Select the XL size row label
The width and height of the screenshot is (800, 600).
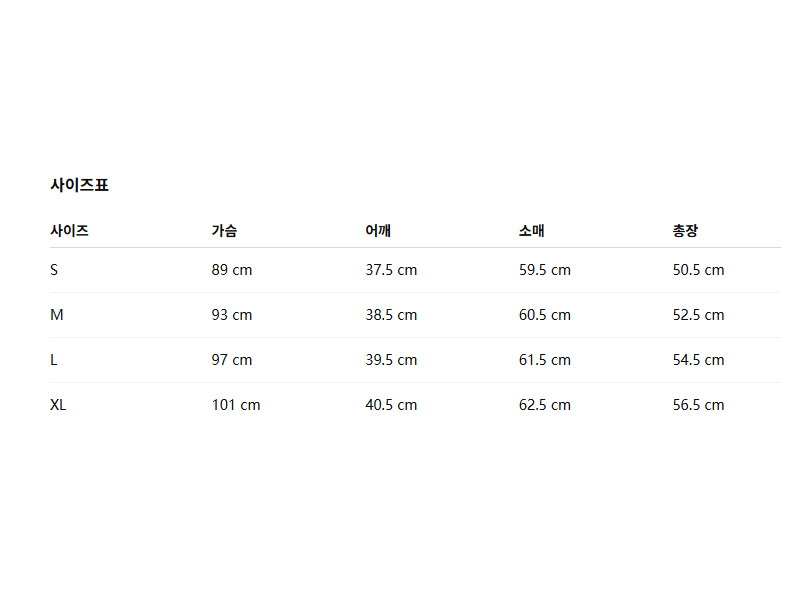coord(58,405)
